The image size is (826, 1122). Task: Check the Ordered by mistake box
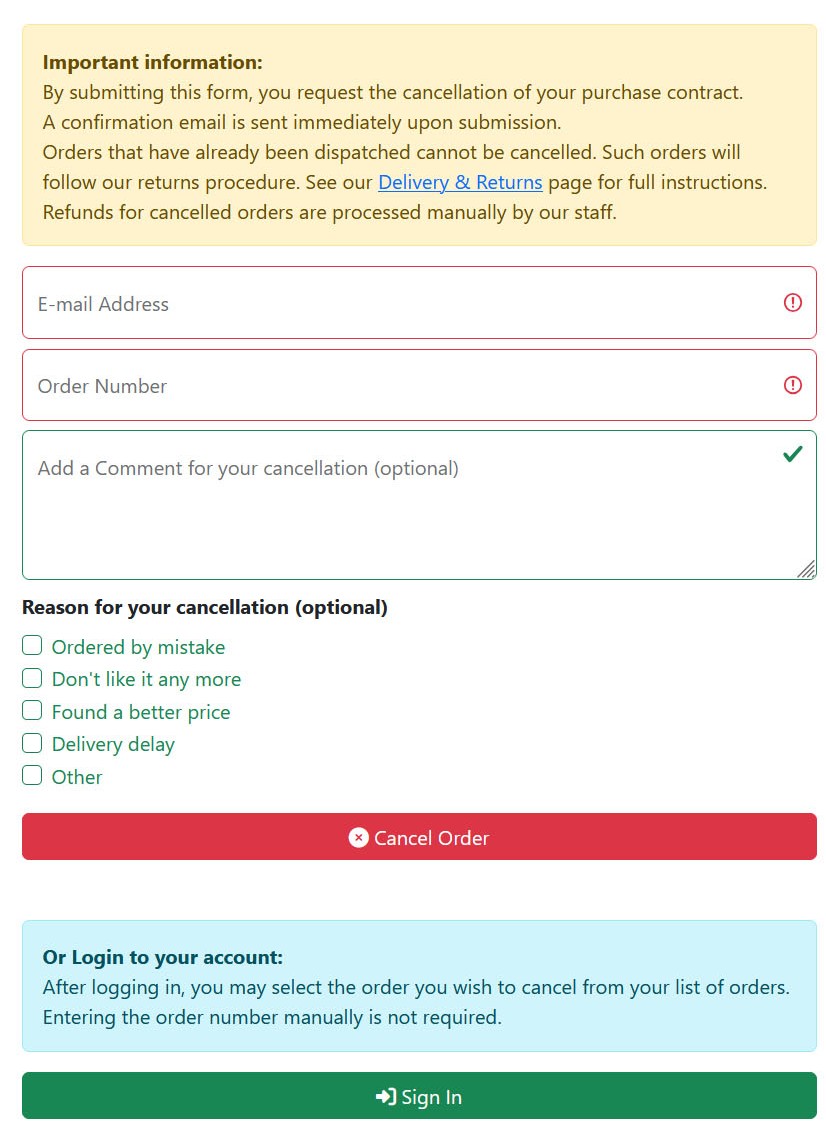point(32,645)
